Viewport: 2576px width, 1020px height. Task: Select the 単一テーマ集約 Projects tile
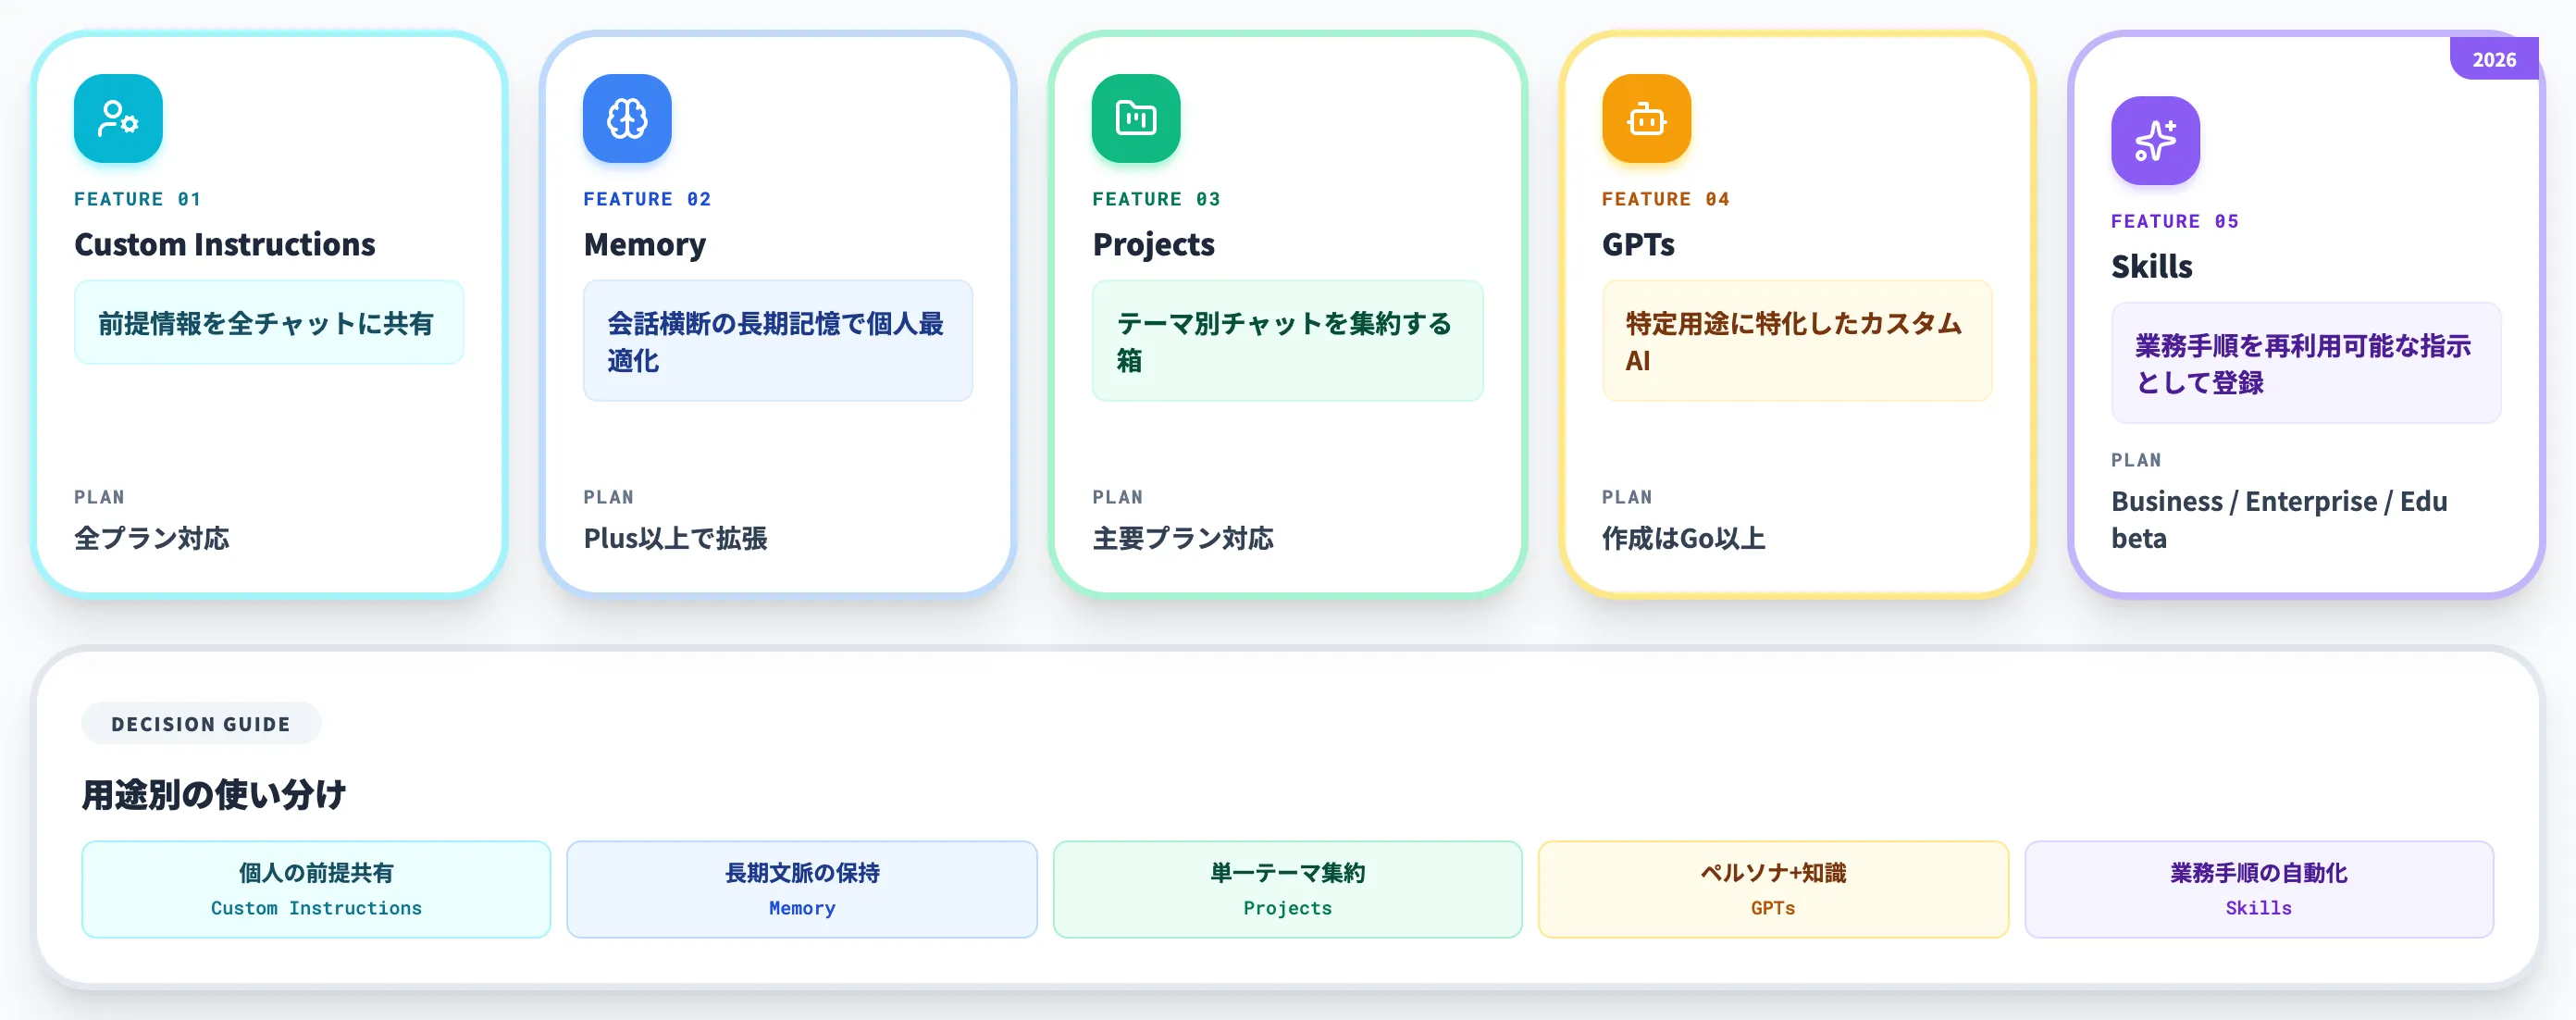point(1287,889)
